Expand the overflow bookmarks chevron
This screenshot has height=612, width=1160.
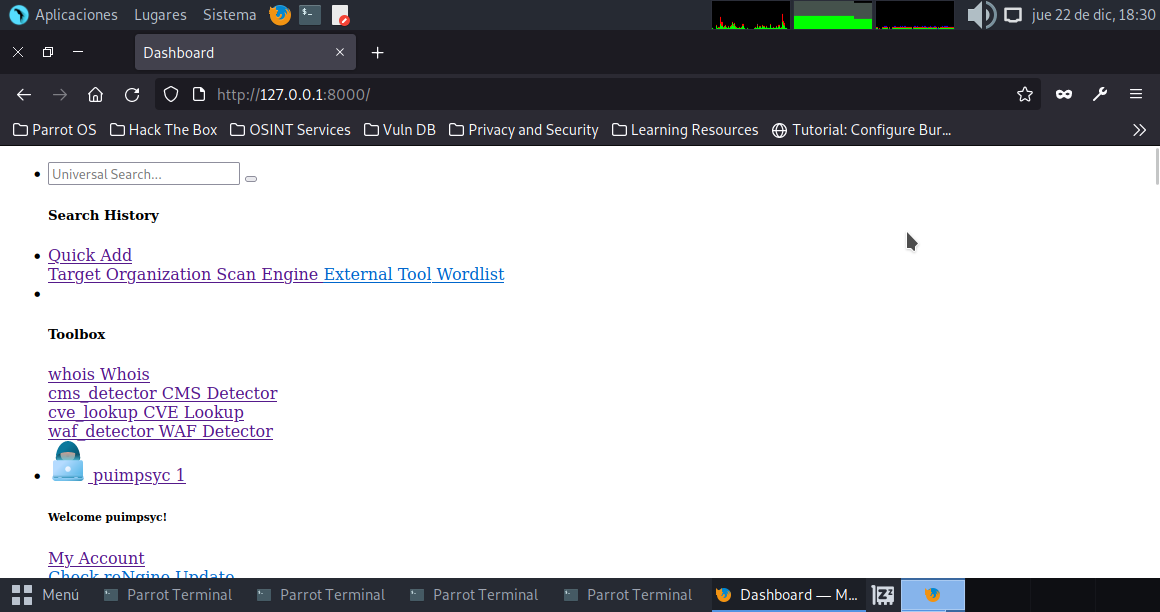pyautogui.click(x=1139, y=129)
